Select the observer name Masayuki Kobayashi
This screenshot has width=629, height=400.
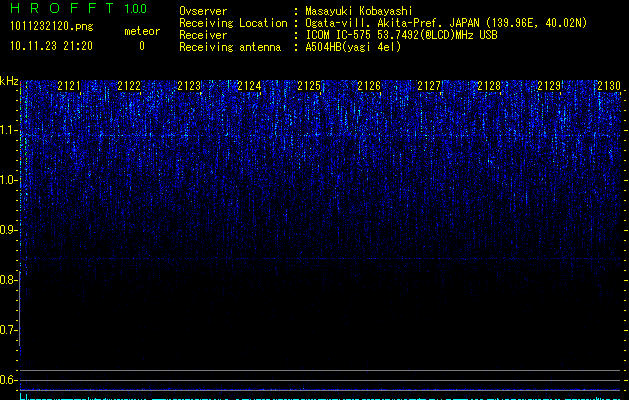[x=359, y=11]
